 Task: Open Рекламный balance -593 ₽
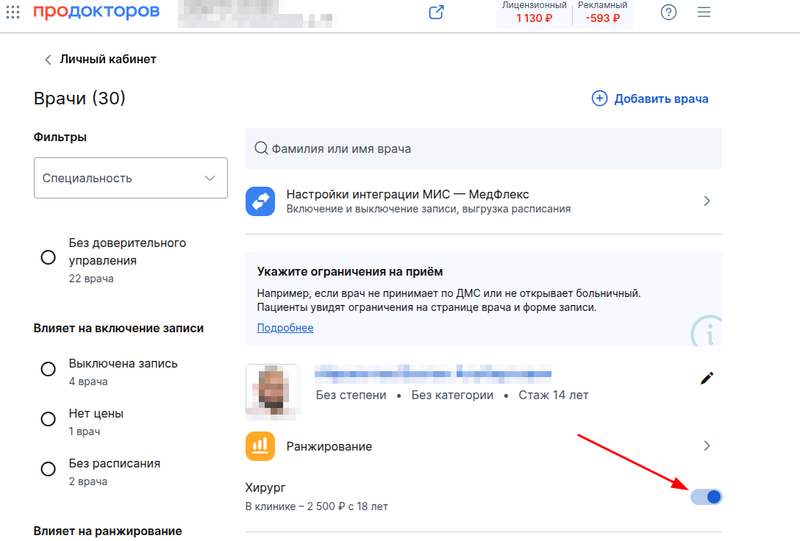coord(603,13)
